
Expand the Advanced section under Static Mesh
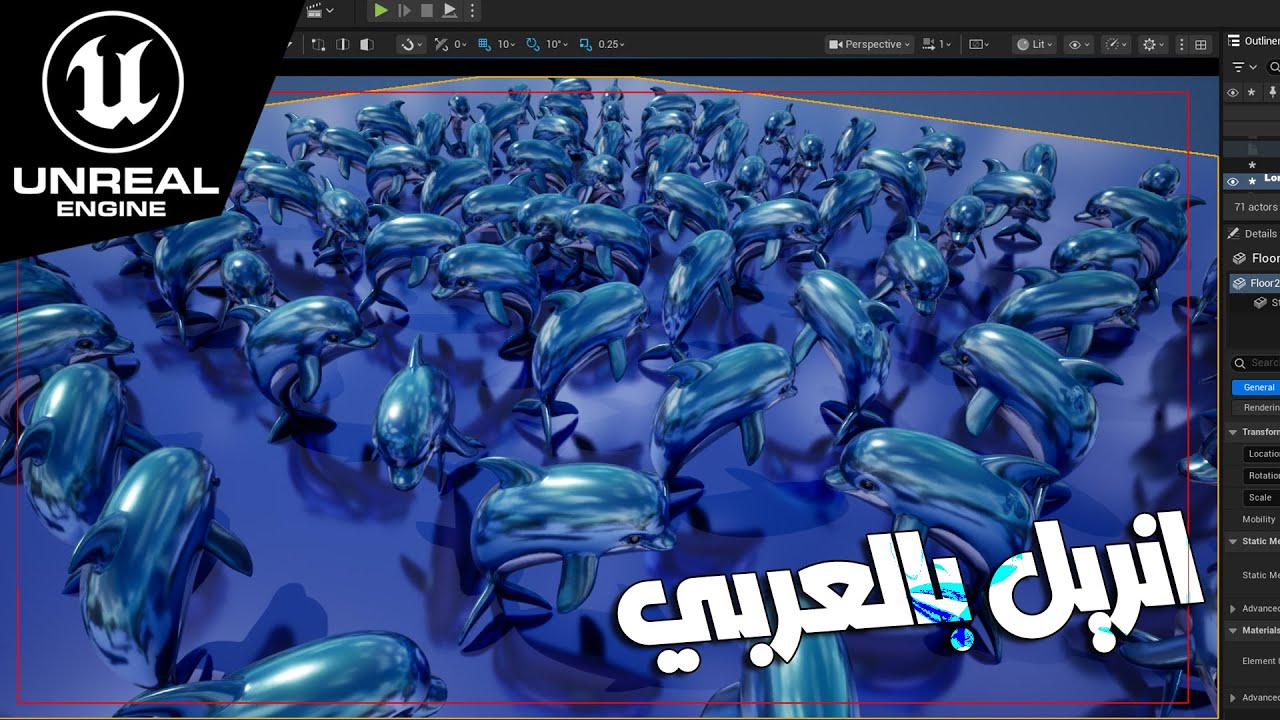point(1233,608)
